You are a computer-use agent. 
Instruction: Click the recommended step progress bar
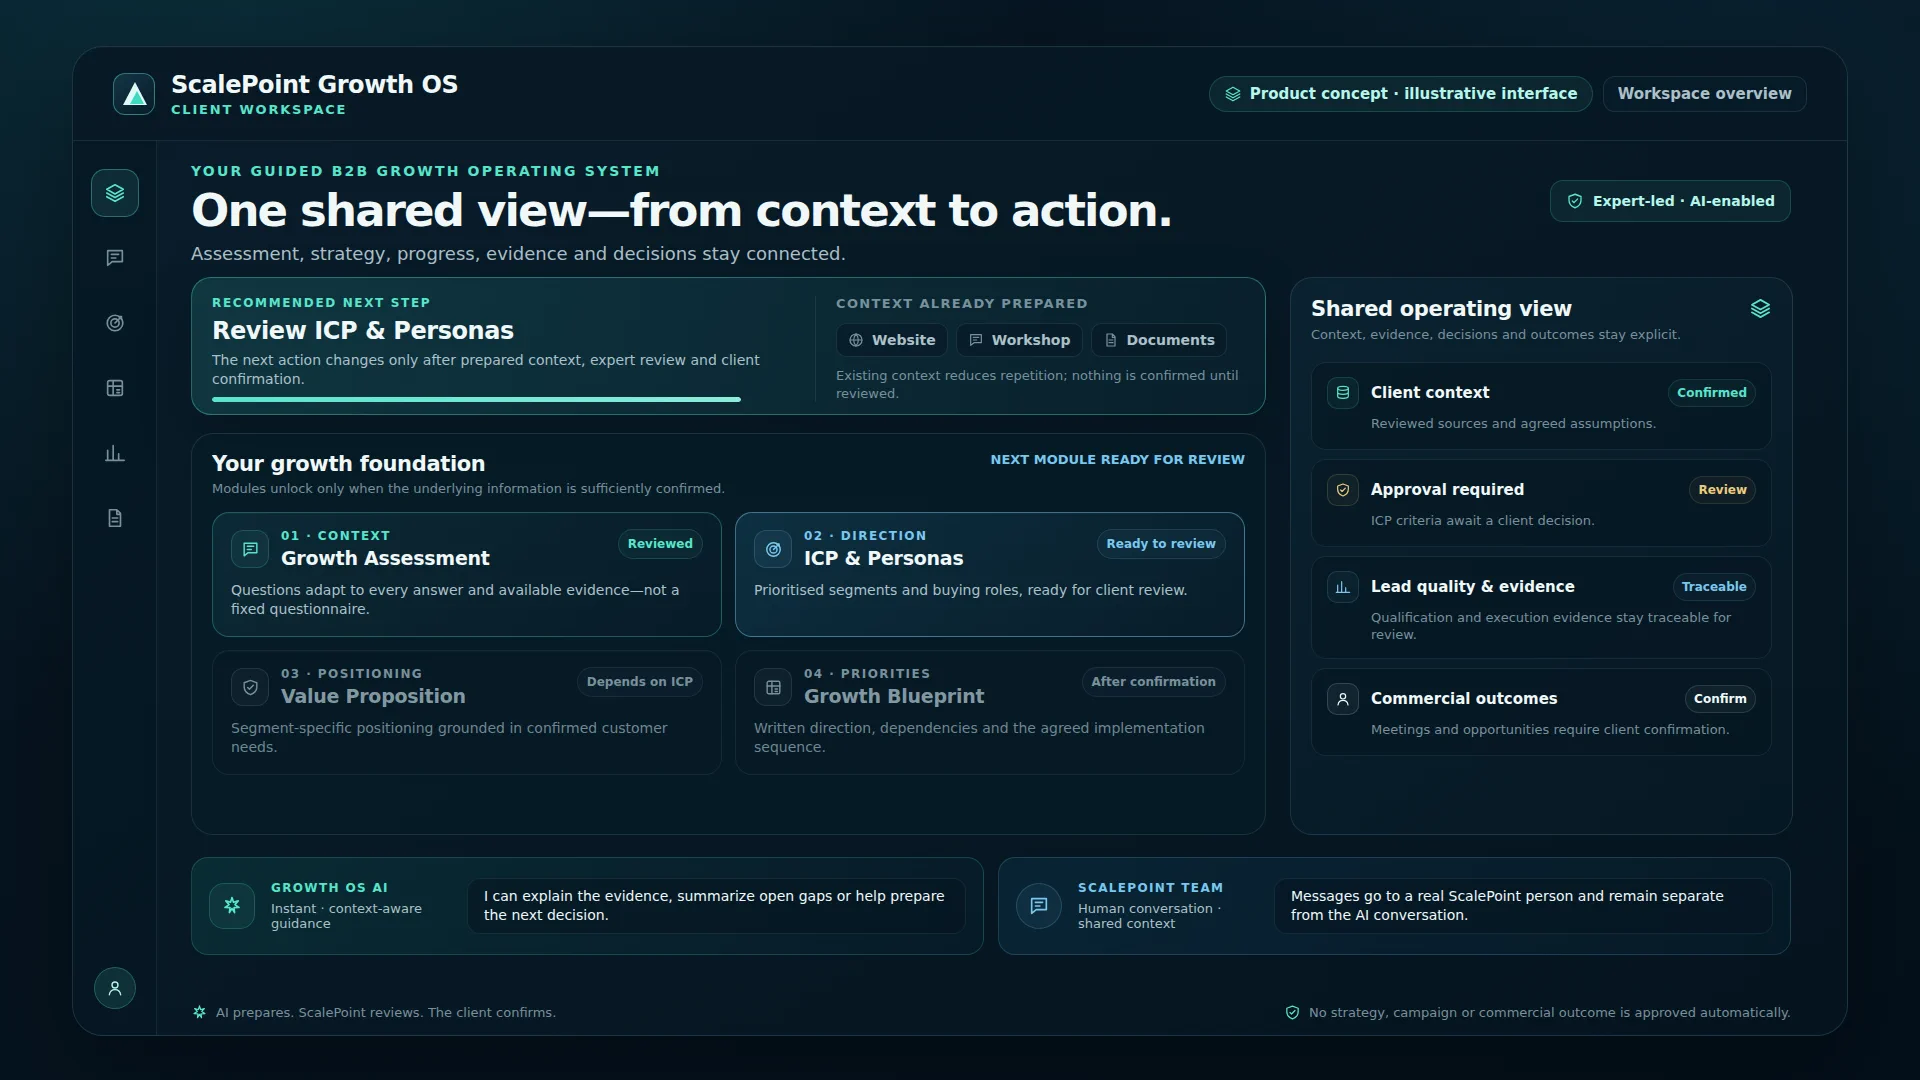[x=476, y=399]
